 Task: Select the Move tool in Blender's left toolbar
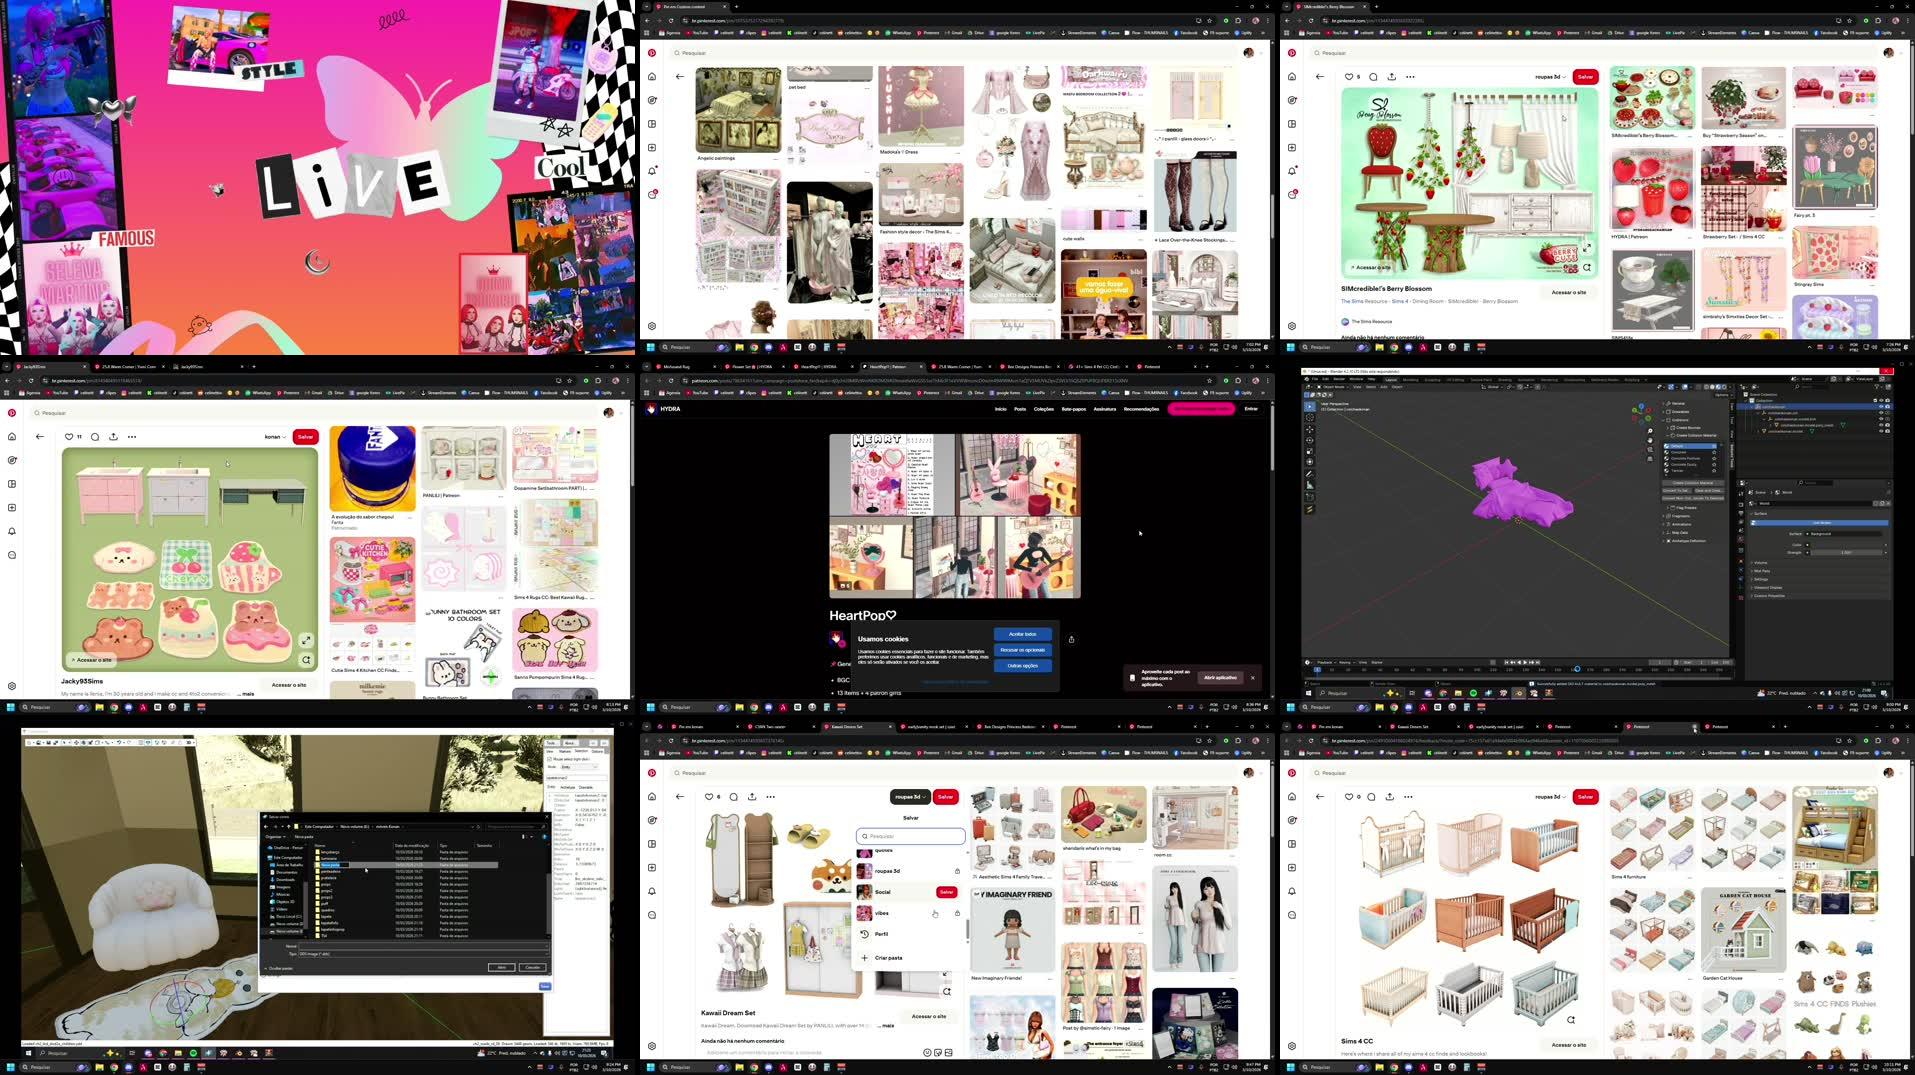(x=1310, y=429)
